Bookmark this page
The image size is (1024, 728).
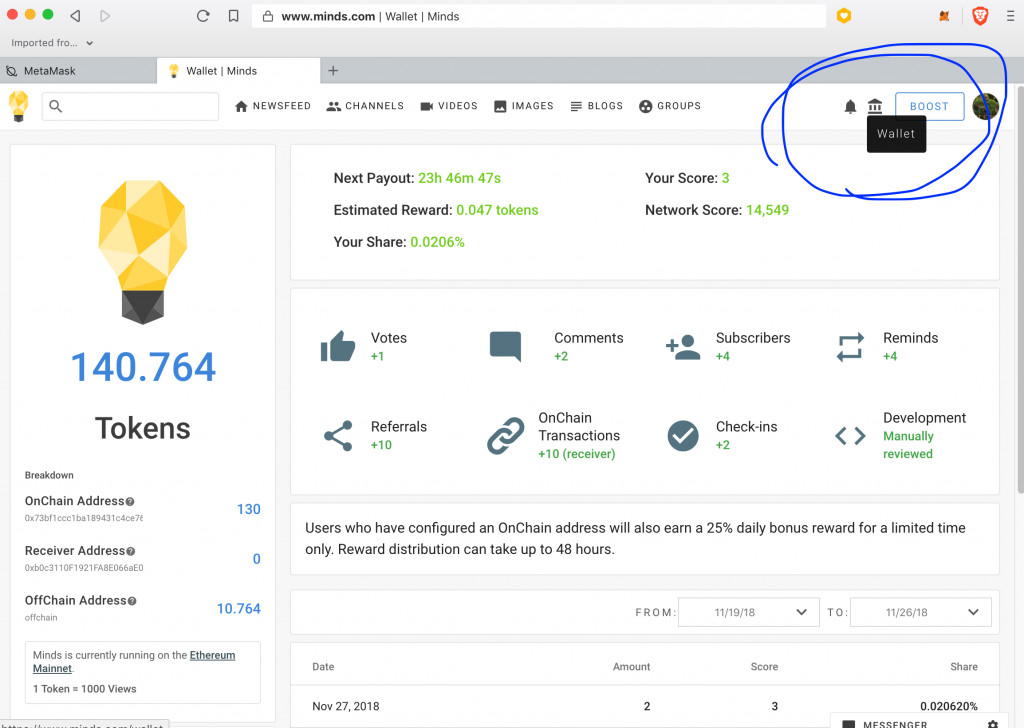coord(233,16)
